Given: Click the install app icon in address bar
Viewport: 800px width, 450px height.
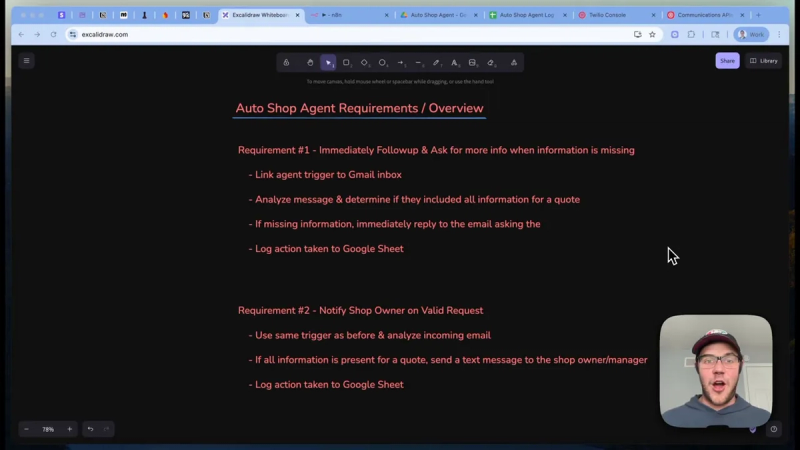Looking at the screenshot, I should pos(637,34).
